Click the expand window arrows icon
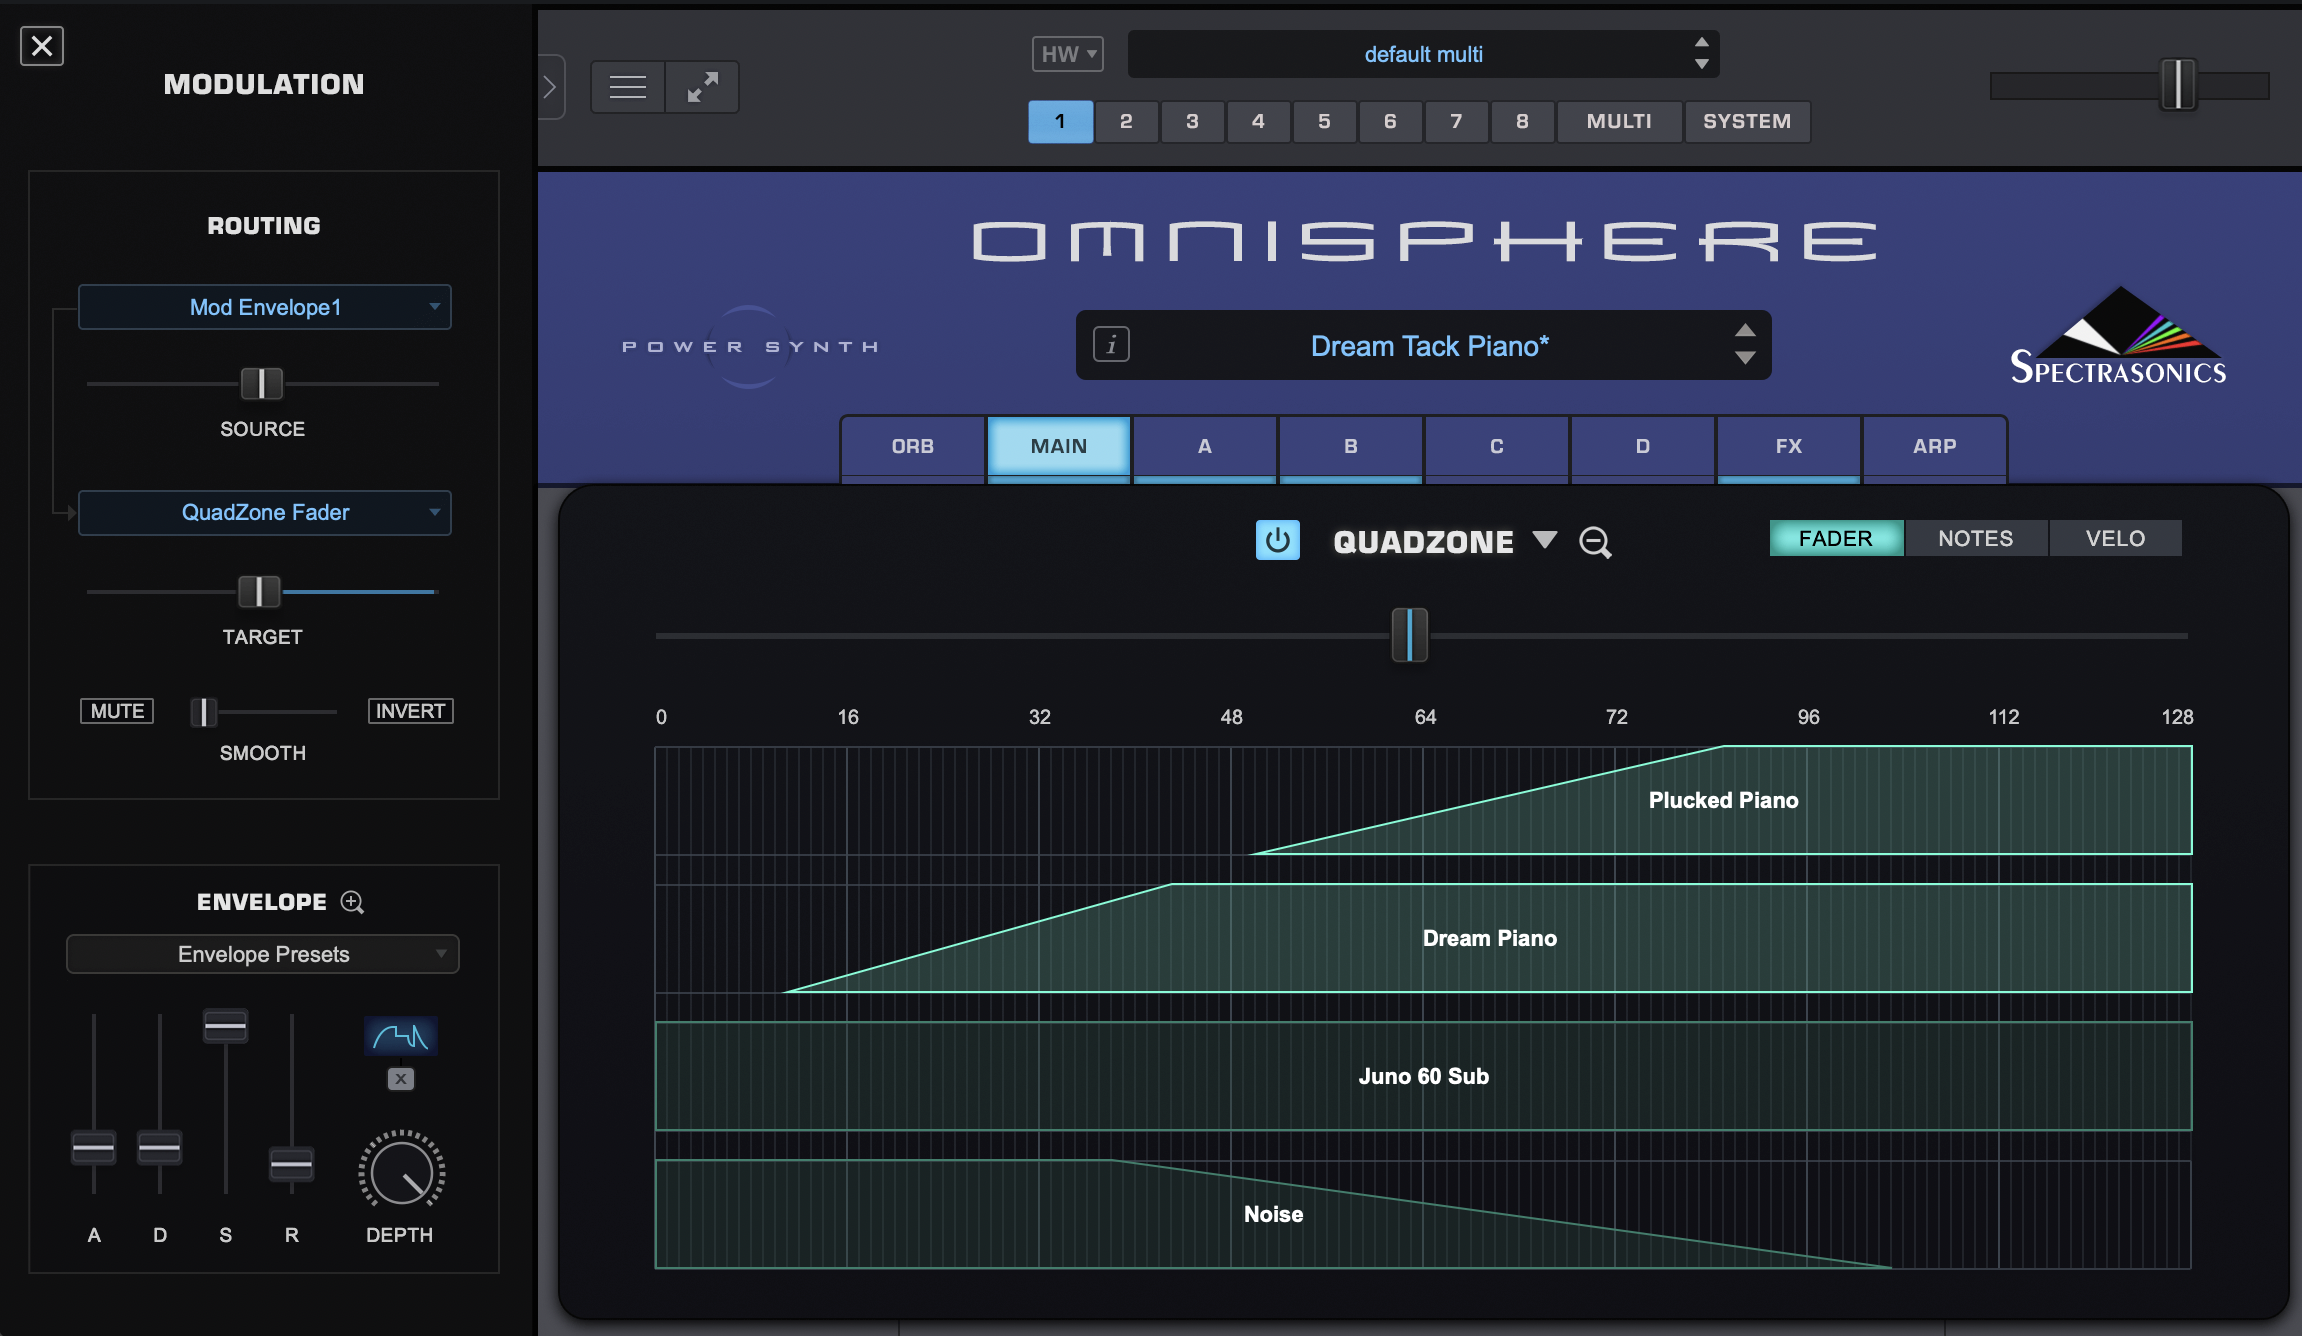This screenshot has width=2302, height=1336. click(702, 87)
